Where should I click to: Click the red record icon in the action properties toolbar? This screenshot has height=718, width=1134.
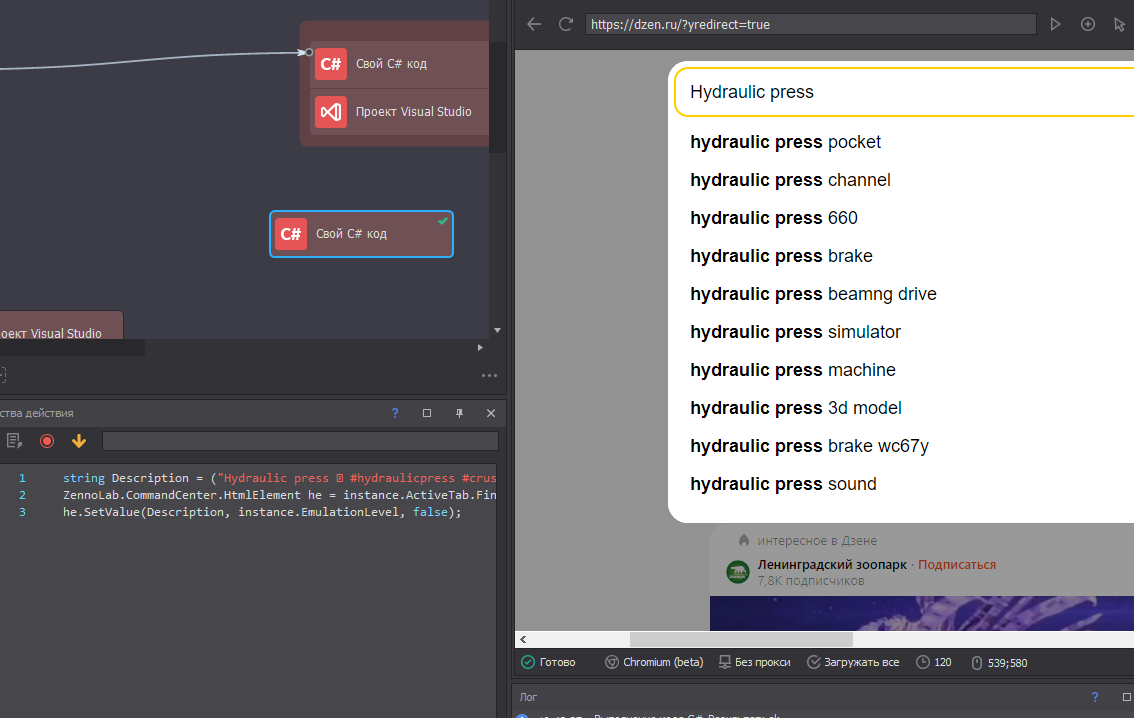(x=47, y=441)
